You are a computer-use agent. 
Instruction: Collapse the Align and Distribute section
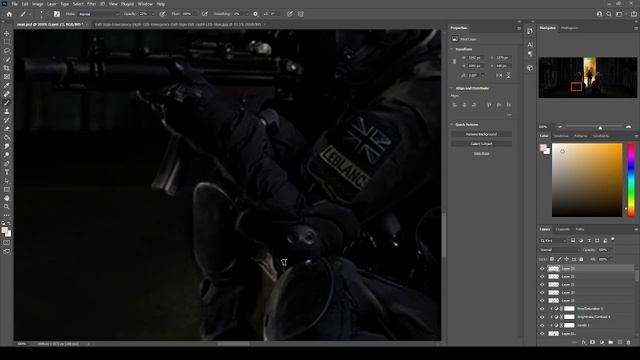[452, 88]
